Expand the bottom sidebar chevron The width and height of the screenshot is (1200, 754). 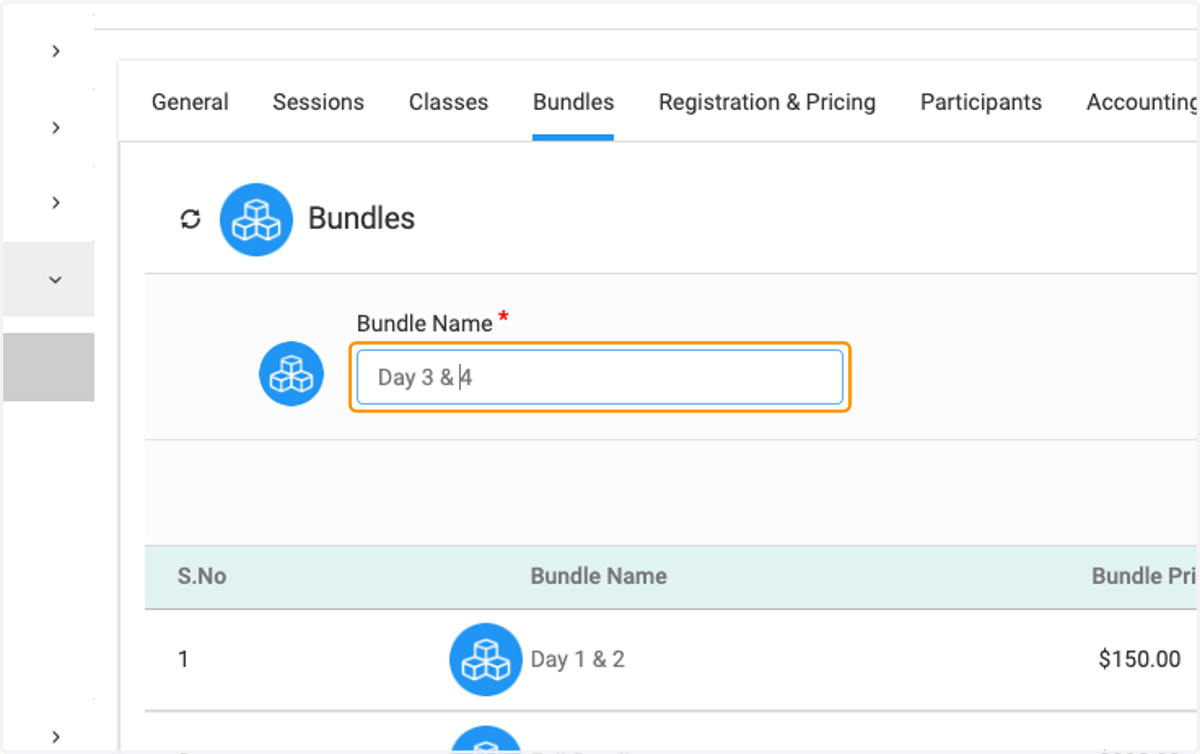(56, 736)
